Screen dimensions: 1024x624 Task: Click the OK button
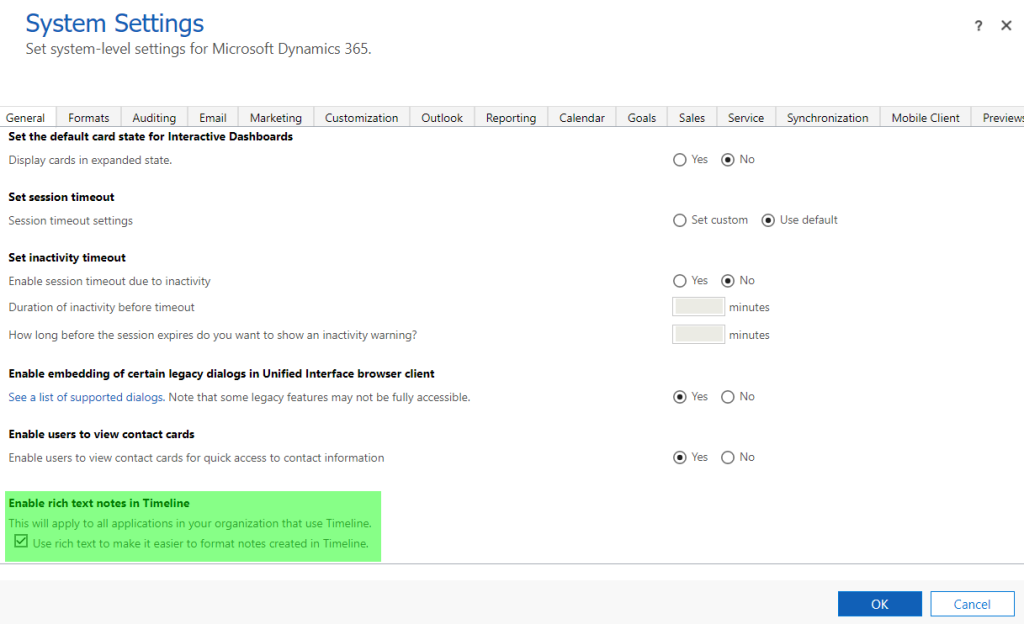[879, 604]
